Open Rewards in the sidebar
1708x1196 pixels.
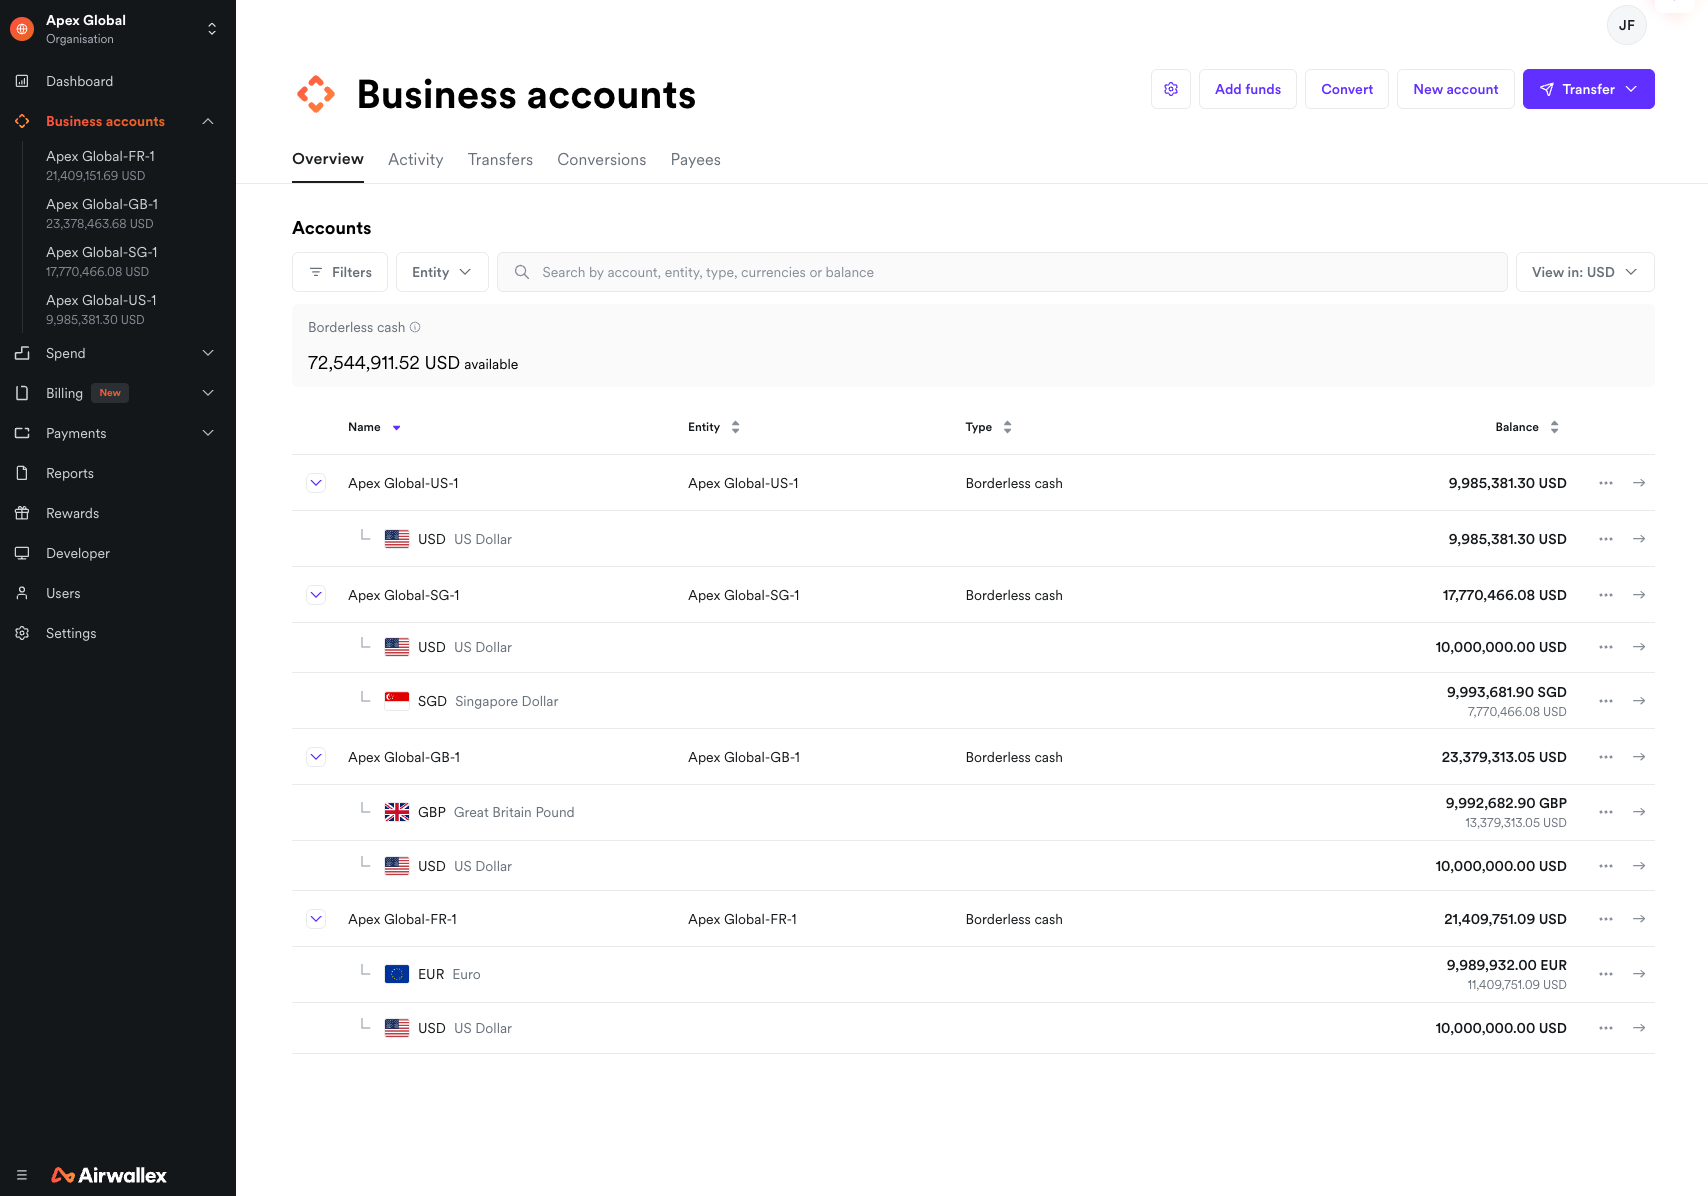point(72,513)
